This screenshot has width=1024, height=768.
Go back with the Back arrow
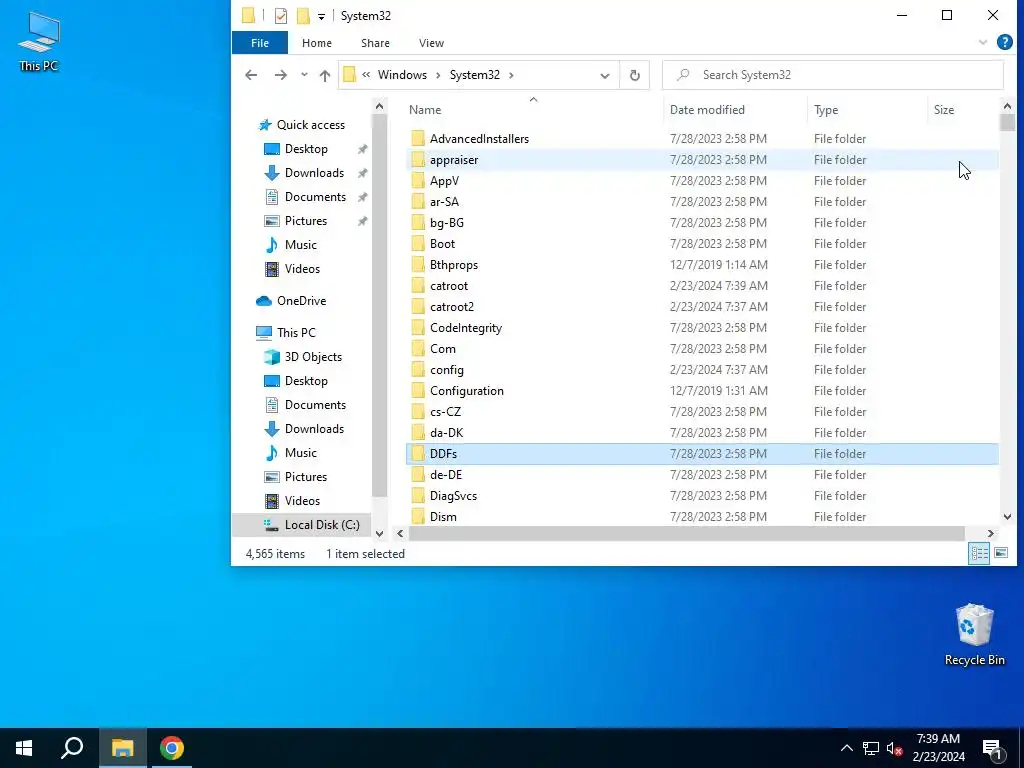tap(251, 75)
